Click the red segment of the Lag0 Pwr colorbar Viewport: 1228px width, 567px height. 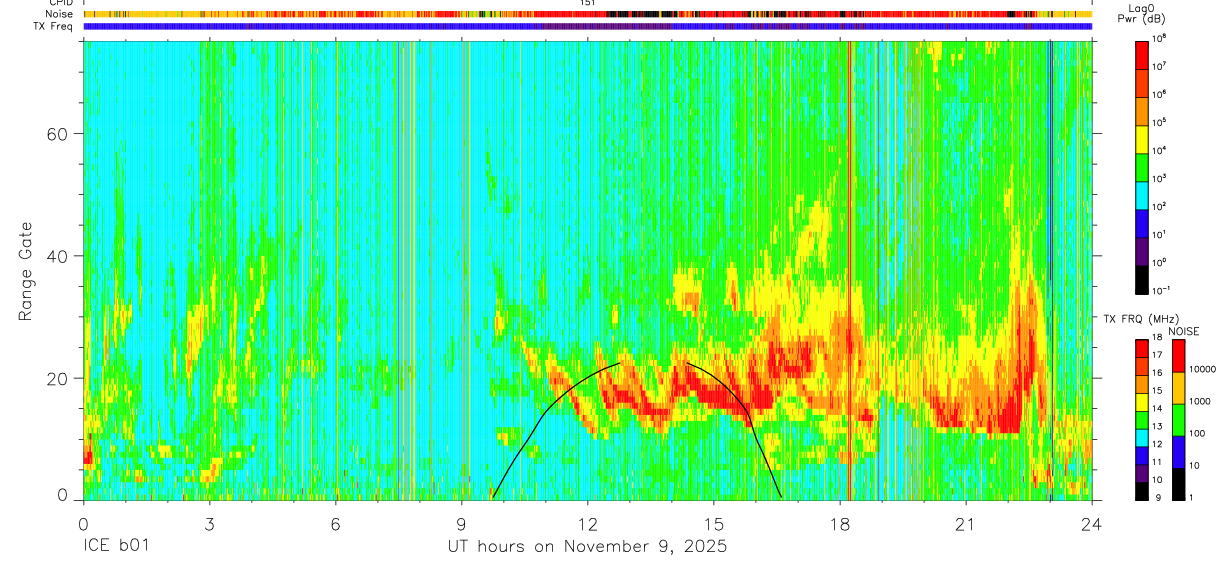point(1142,55)
